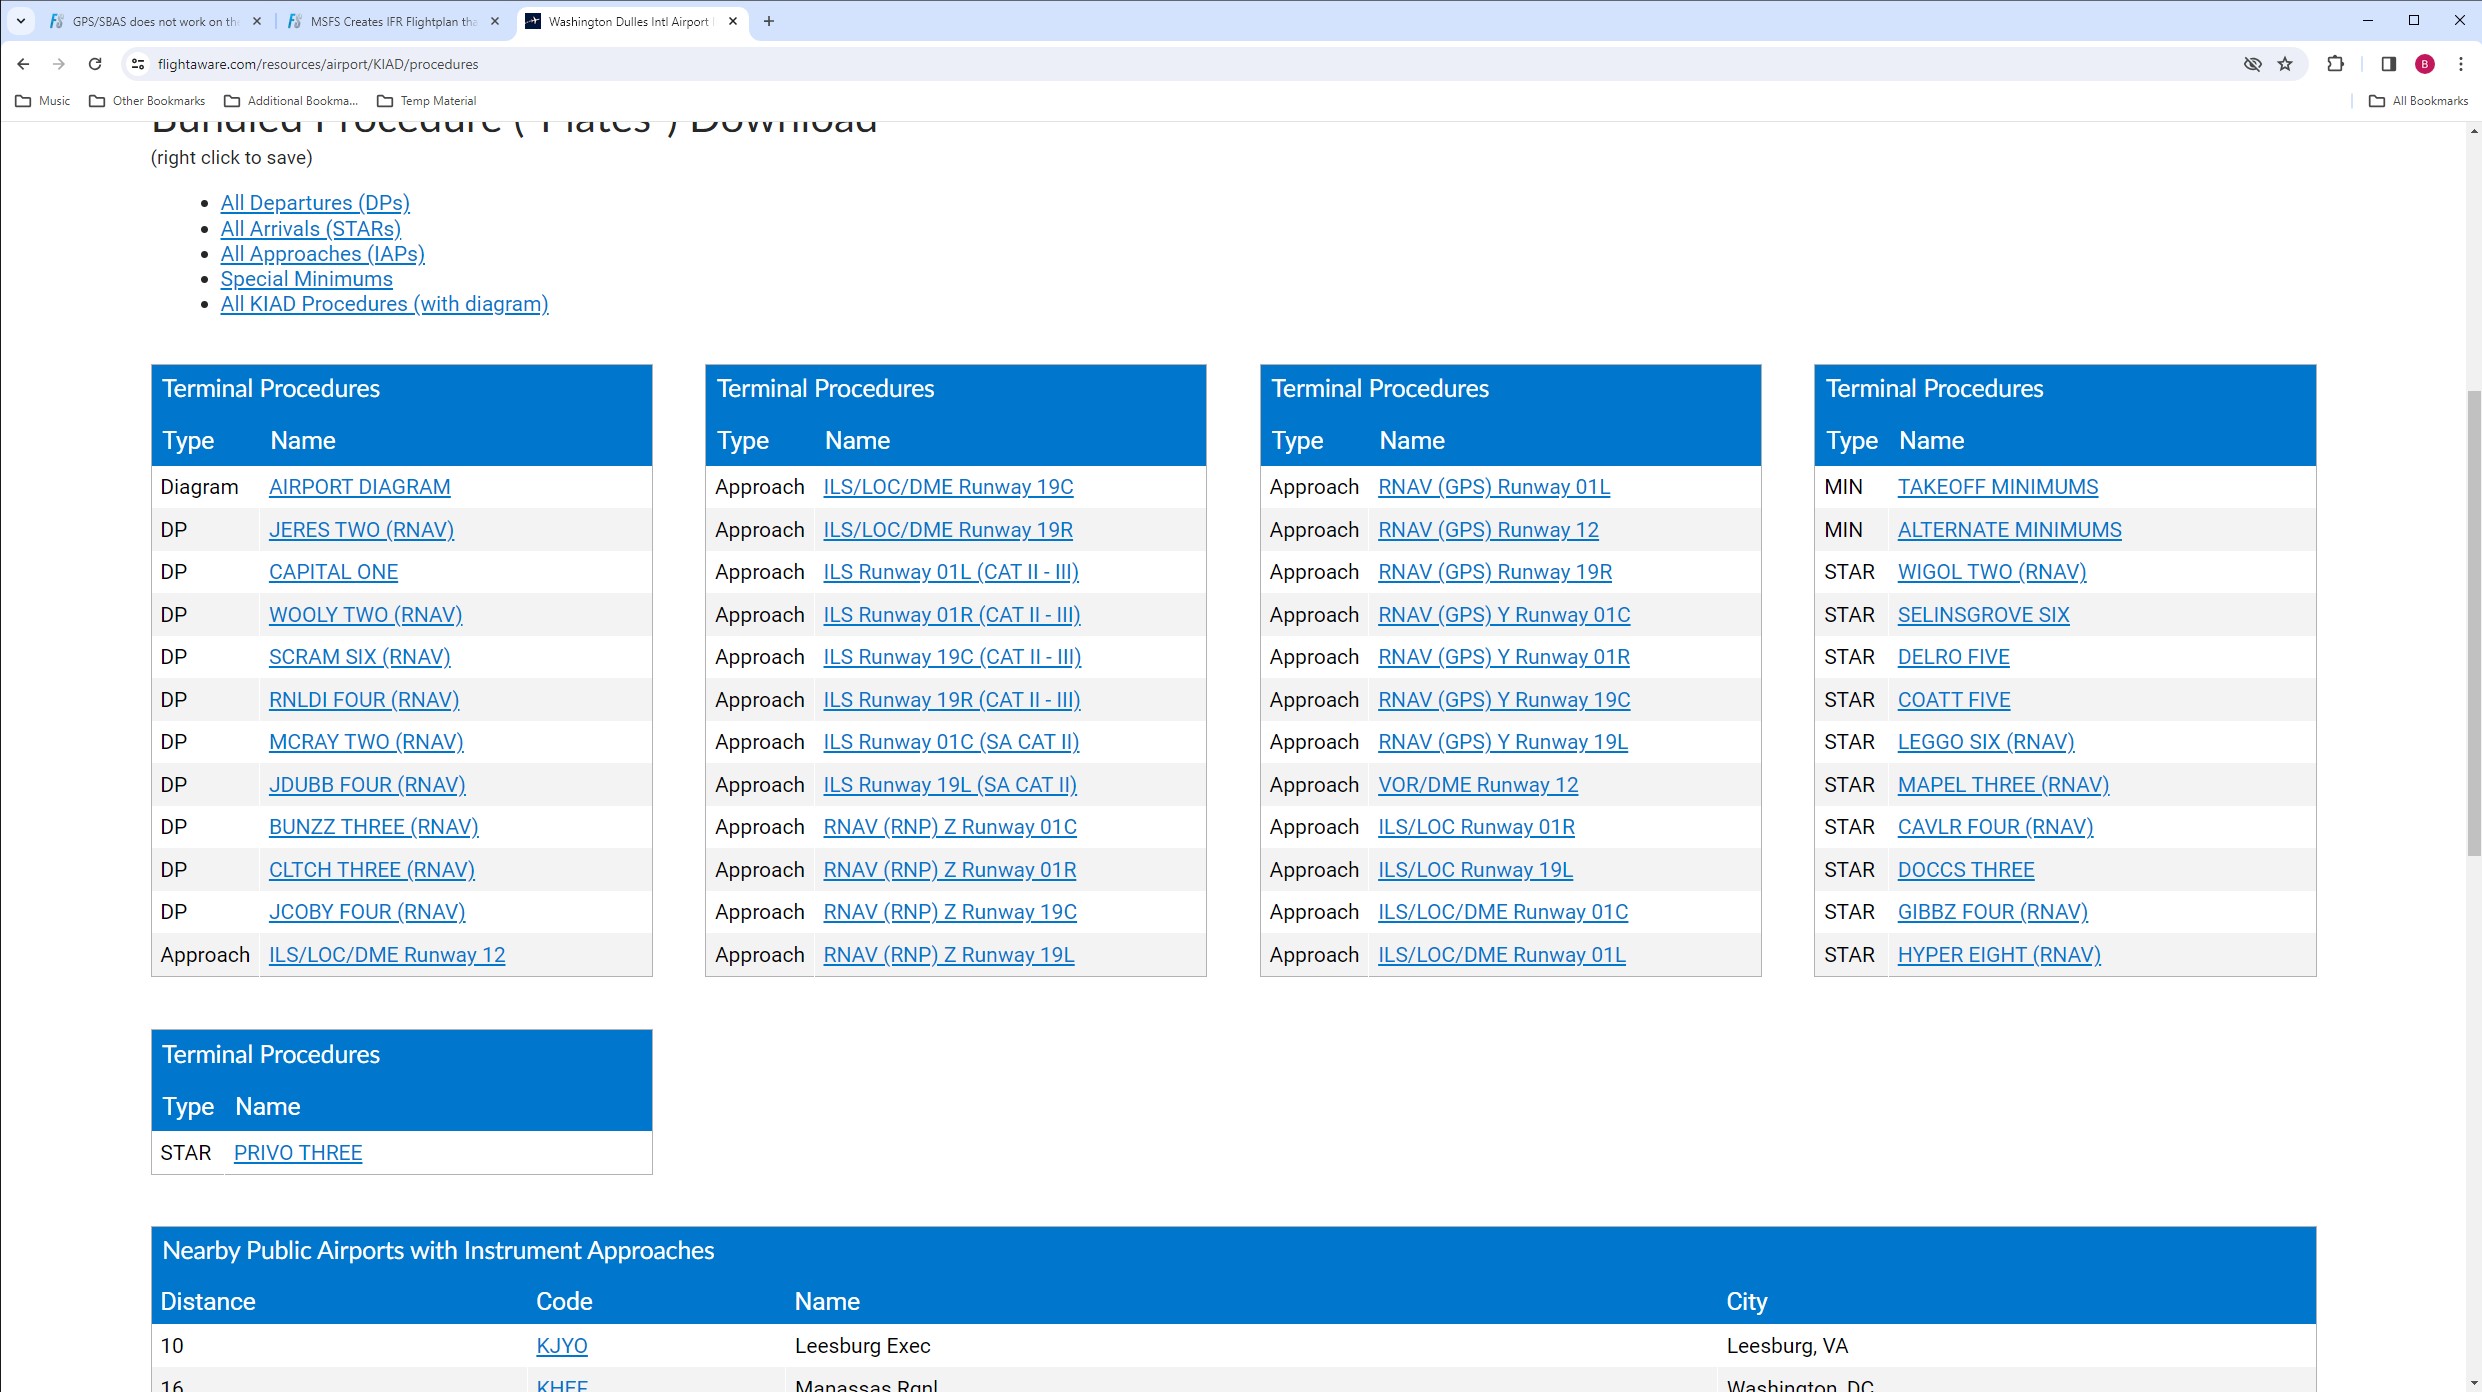Open the AIRPORT DIAGRAM link
This screenshot has width=2482, height=1392.
pyautogui.click(x=359, y=487)
